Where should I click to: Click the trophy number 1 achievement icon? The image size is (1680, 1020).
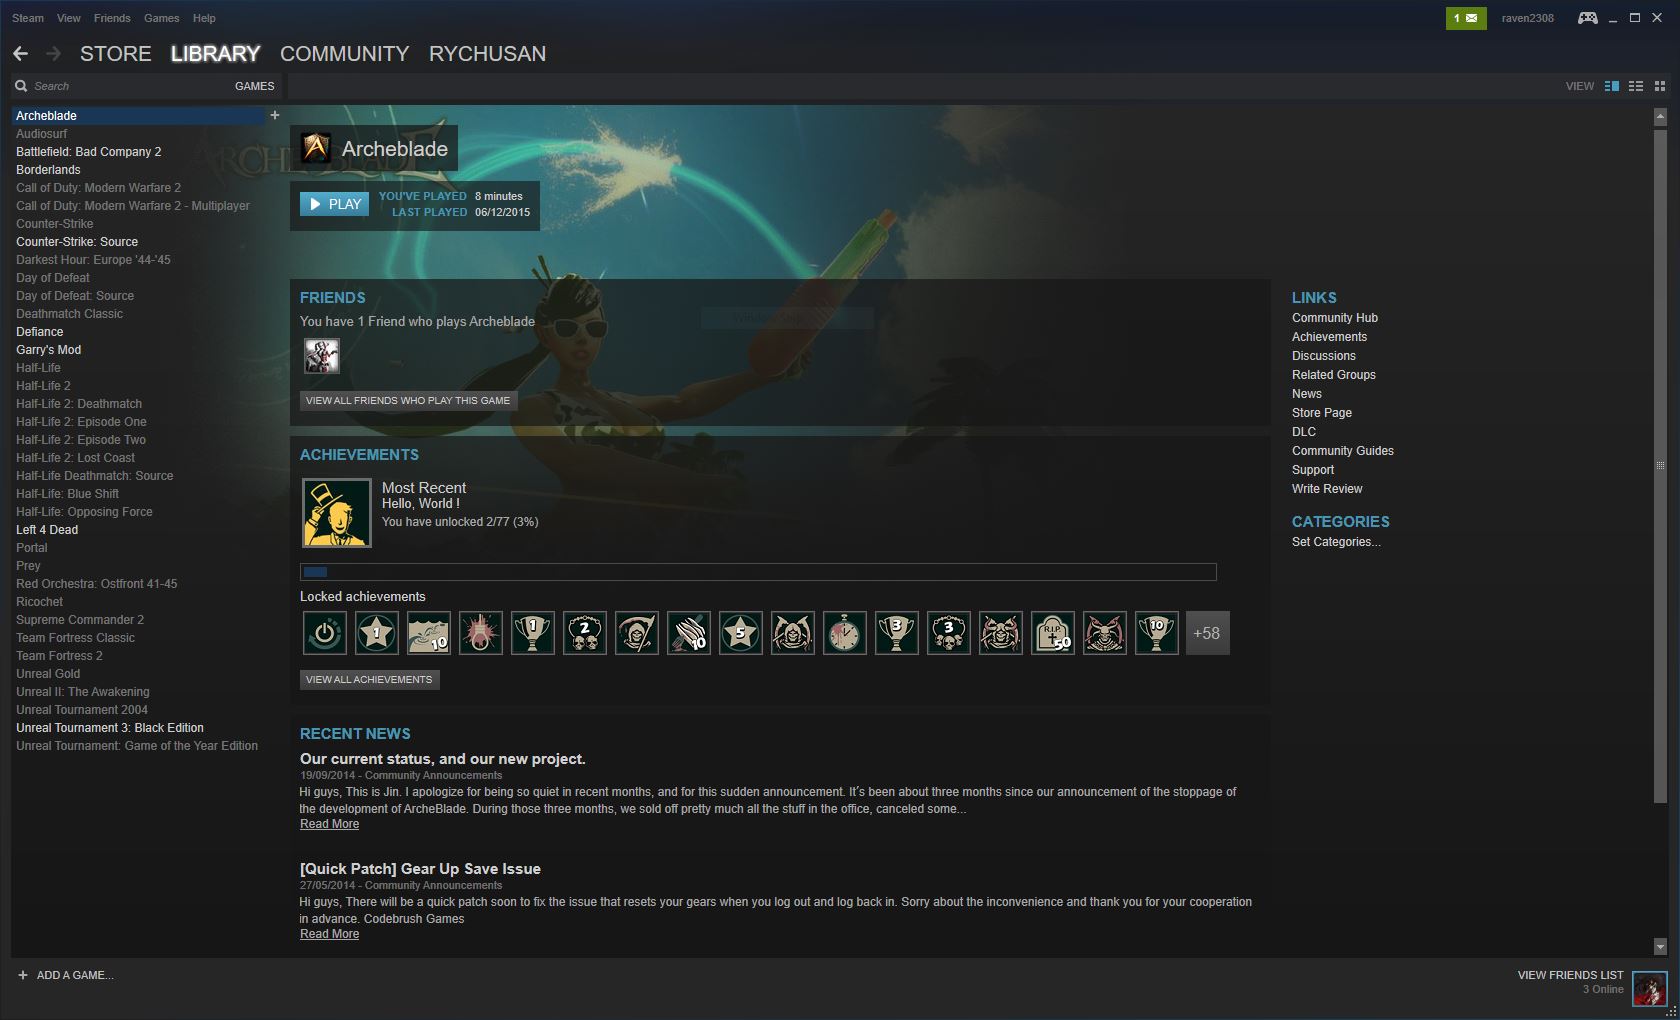[x=533, y=633]
